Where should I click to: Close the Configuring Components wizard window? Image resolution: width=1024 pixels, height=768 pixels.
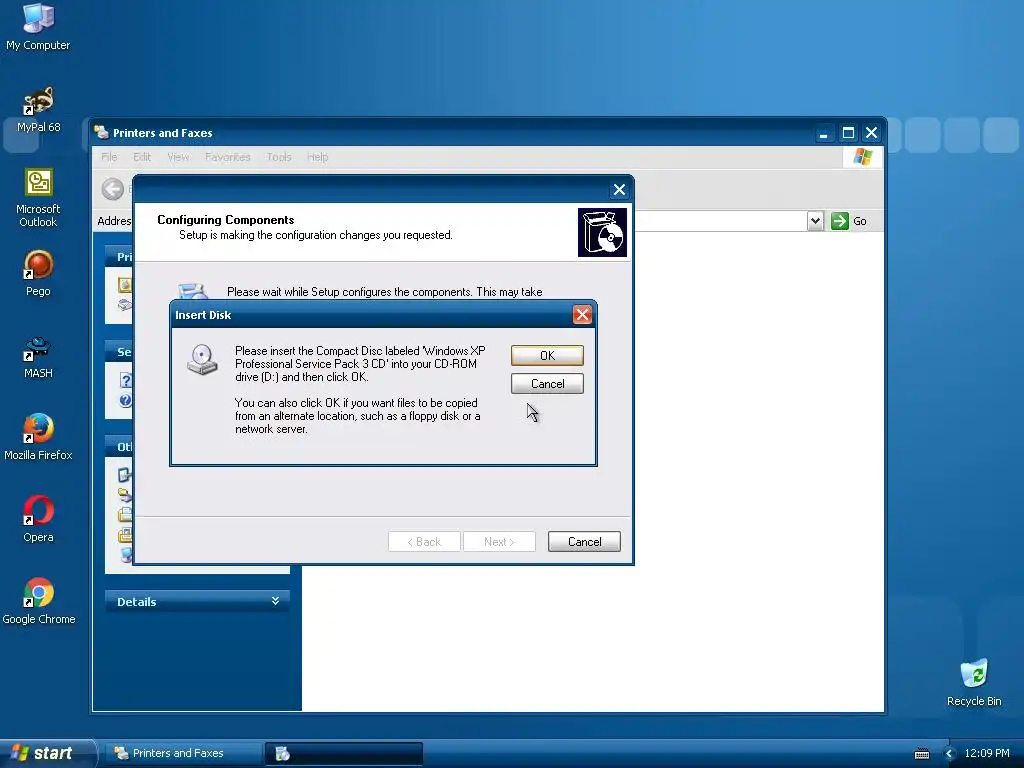click(x=619, y=189)
